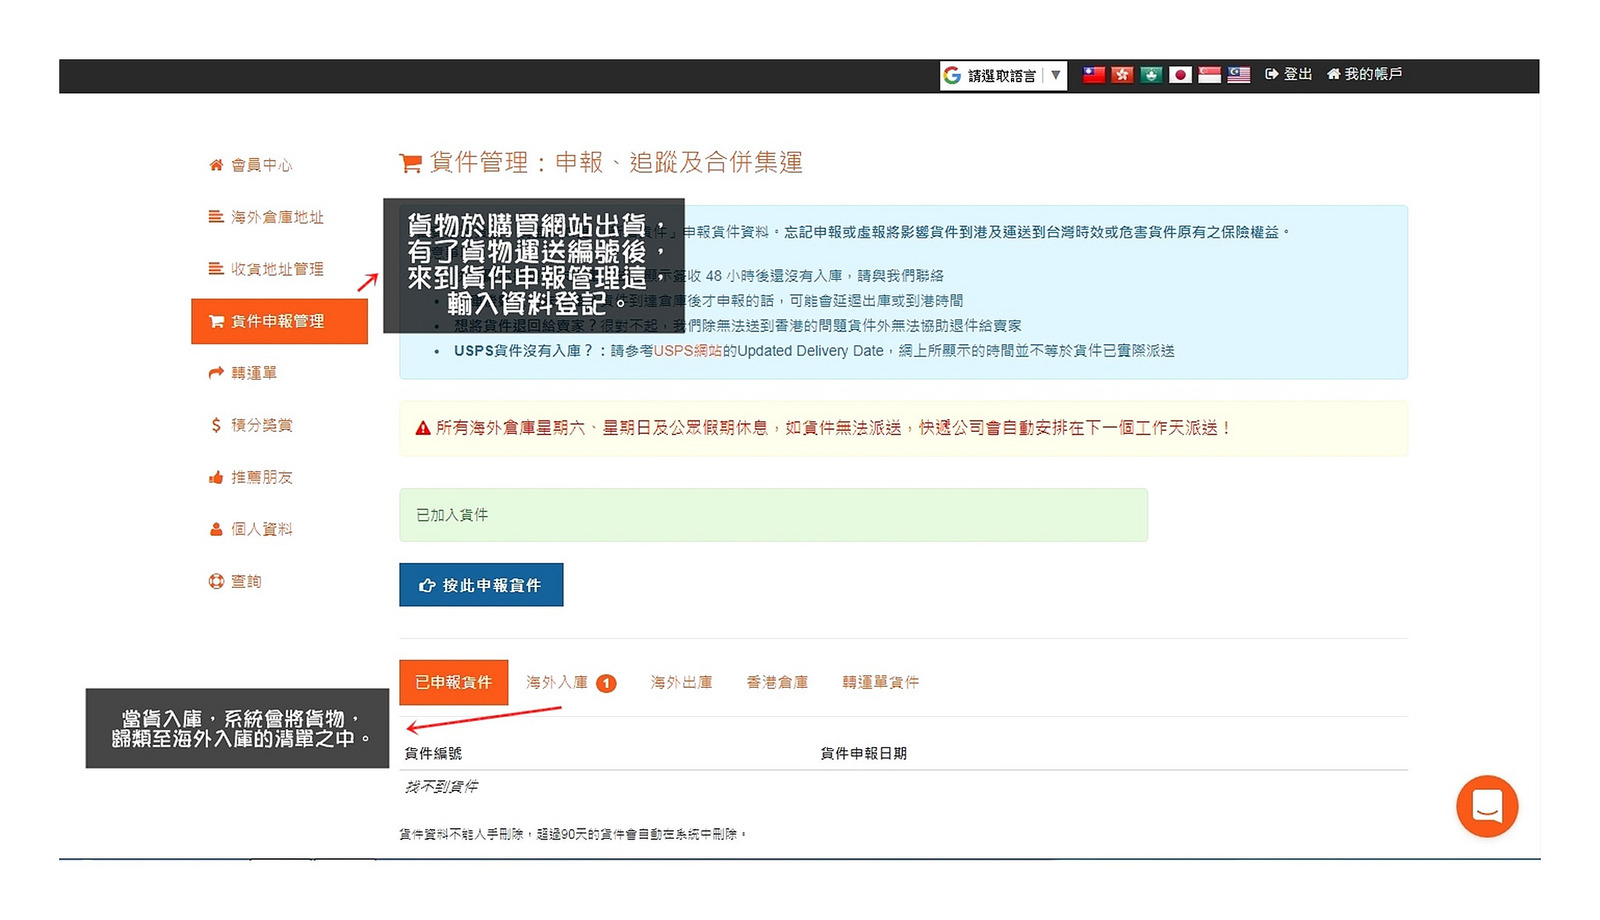Viewport: 1600px width, 920px height.
Task: Open the 香港倉庫 tab
Action: [x=777, y=682]
